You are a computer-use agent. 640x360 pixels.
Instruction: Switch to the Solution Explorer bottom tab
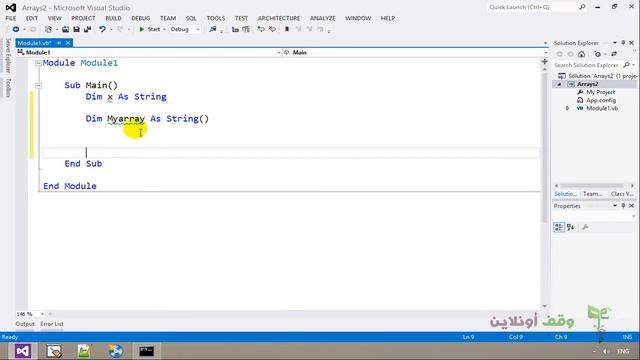coord(566,194)
